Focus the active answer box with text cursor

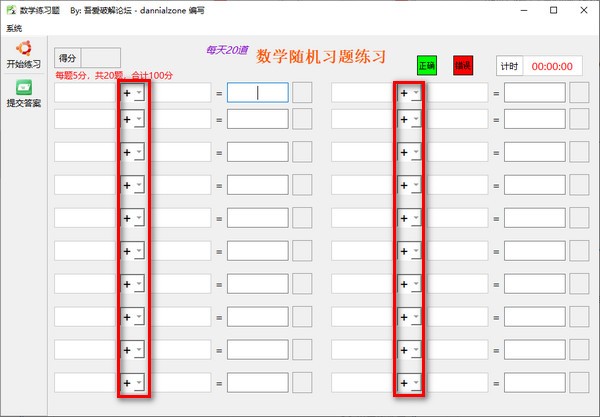(258, 93)
